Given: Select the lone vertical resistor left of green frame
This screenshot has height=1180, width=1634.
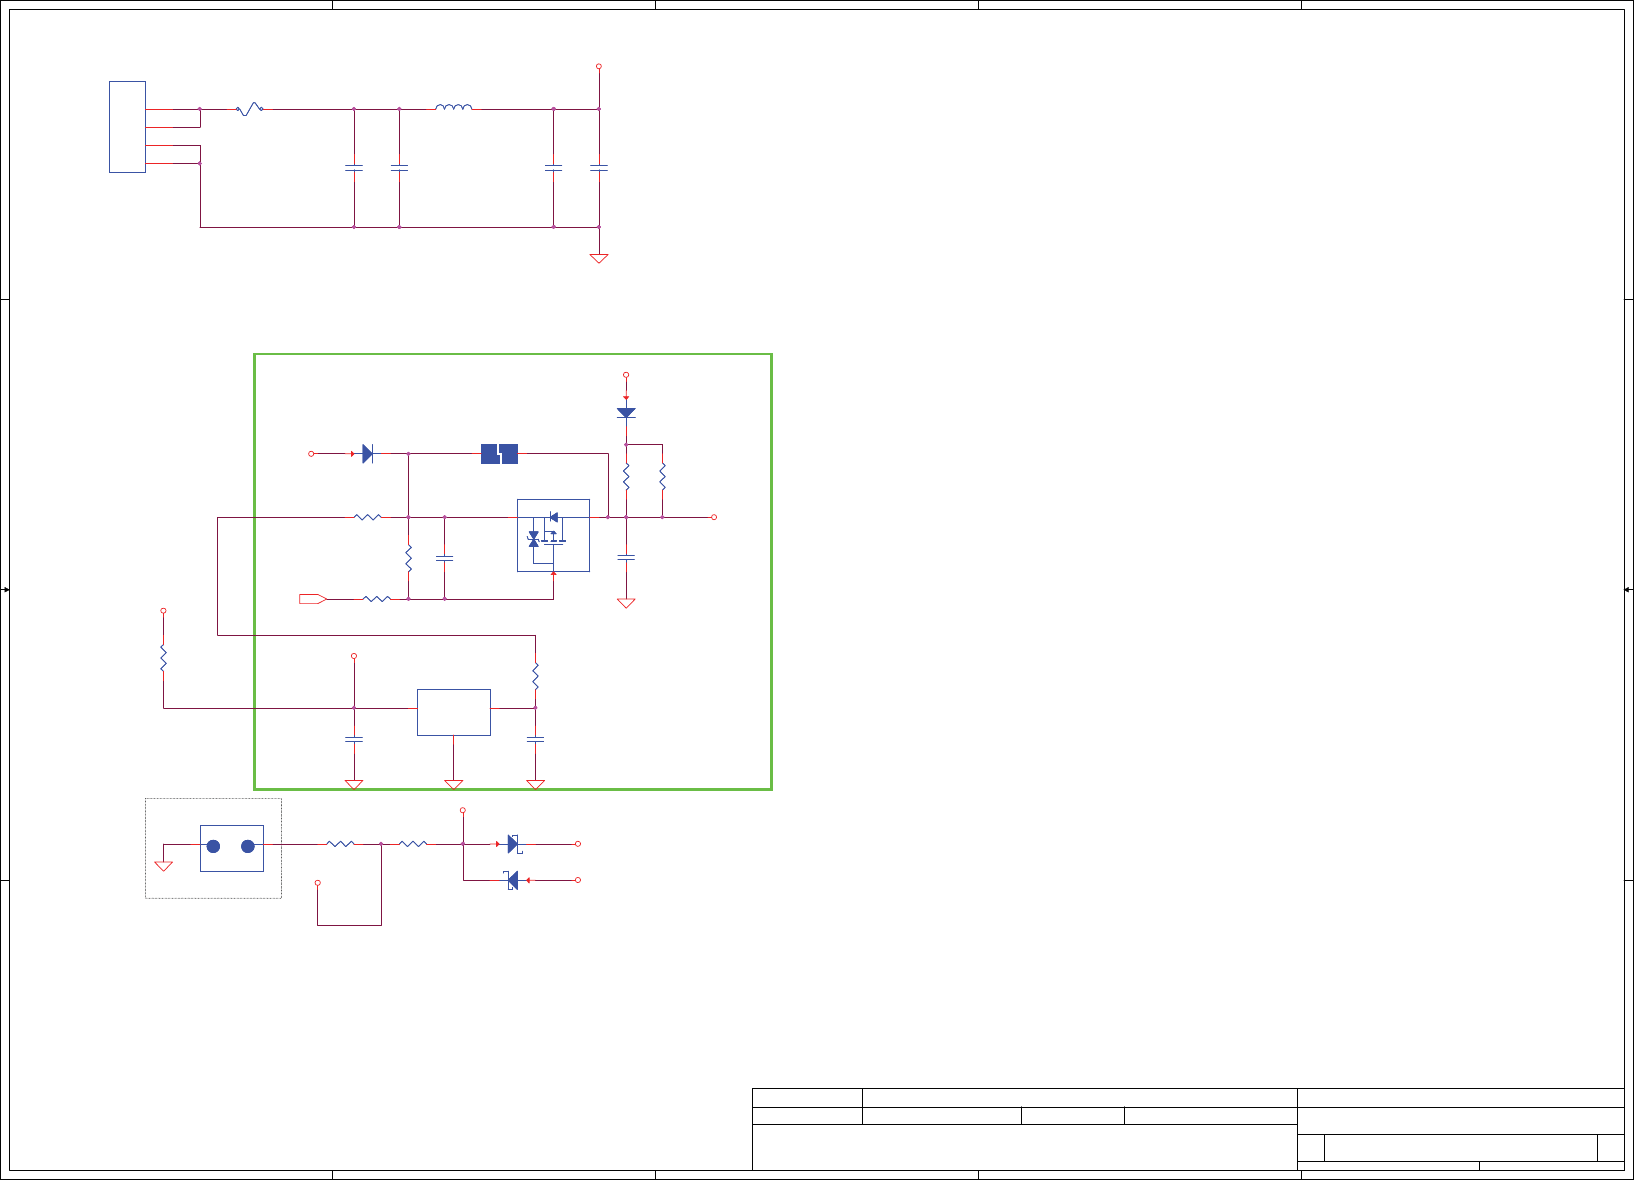Looking at the screenshot, I should click(163, 658).
